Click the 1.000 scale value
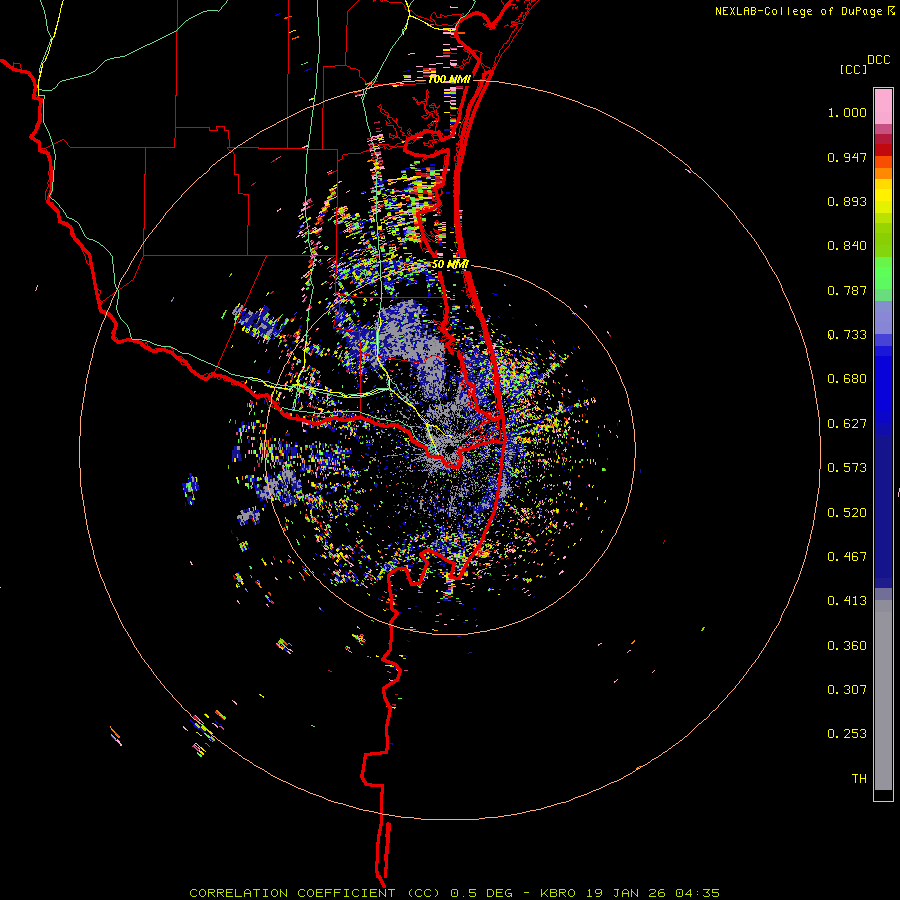This screenshot has width=900, height=900. click(x=847, y=112)
